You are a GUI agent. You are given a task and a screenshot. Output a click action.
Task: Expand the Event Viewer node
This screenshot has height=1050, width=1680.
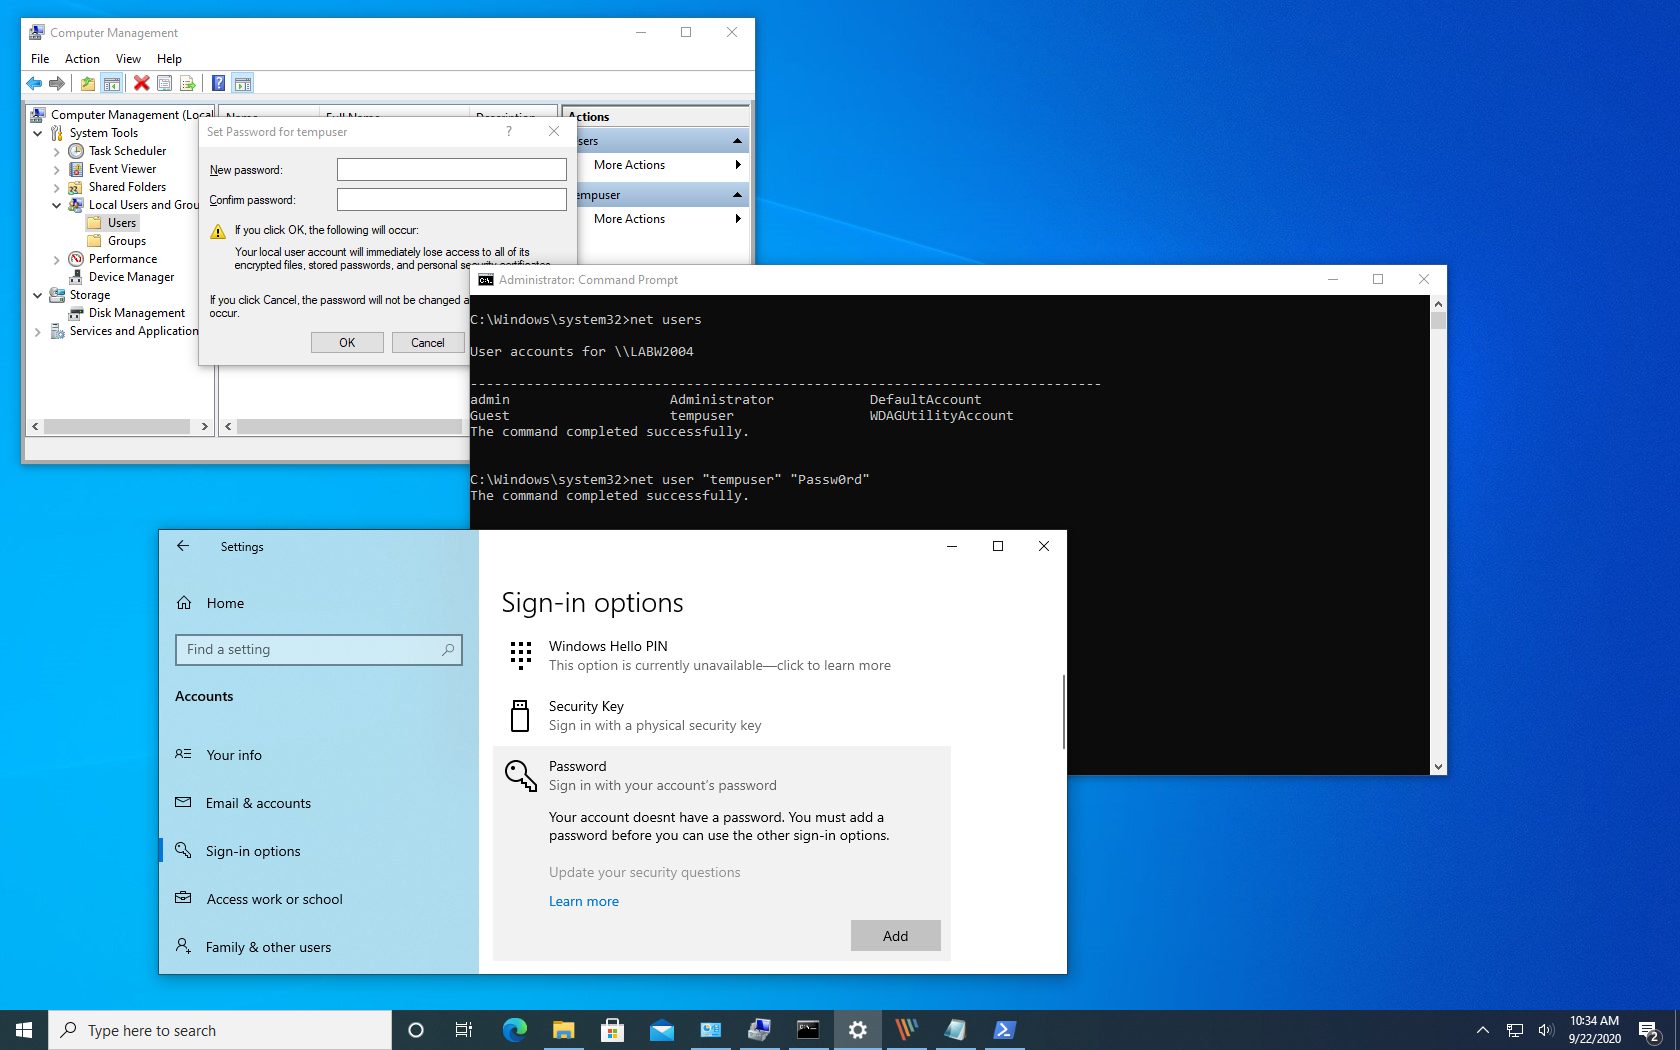point(56,169)
